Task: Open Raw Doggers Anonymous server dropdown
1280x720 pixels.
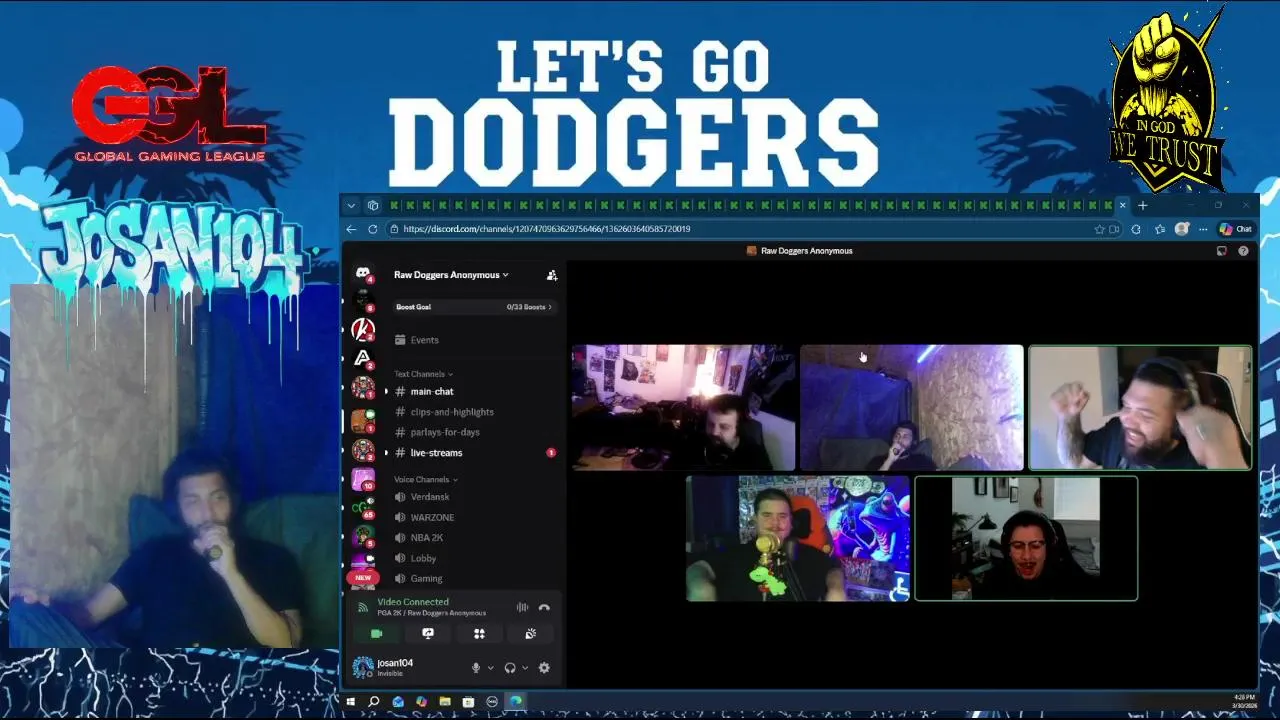Action: [451, 275]
